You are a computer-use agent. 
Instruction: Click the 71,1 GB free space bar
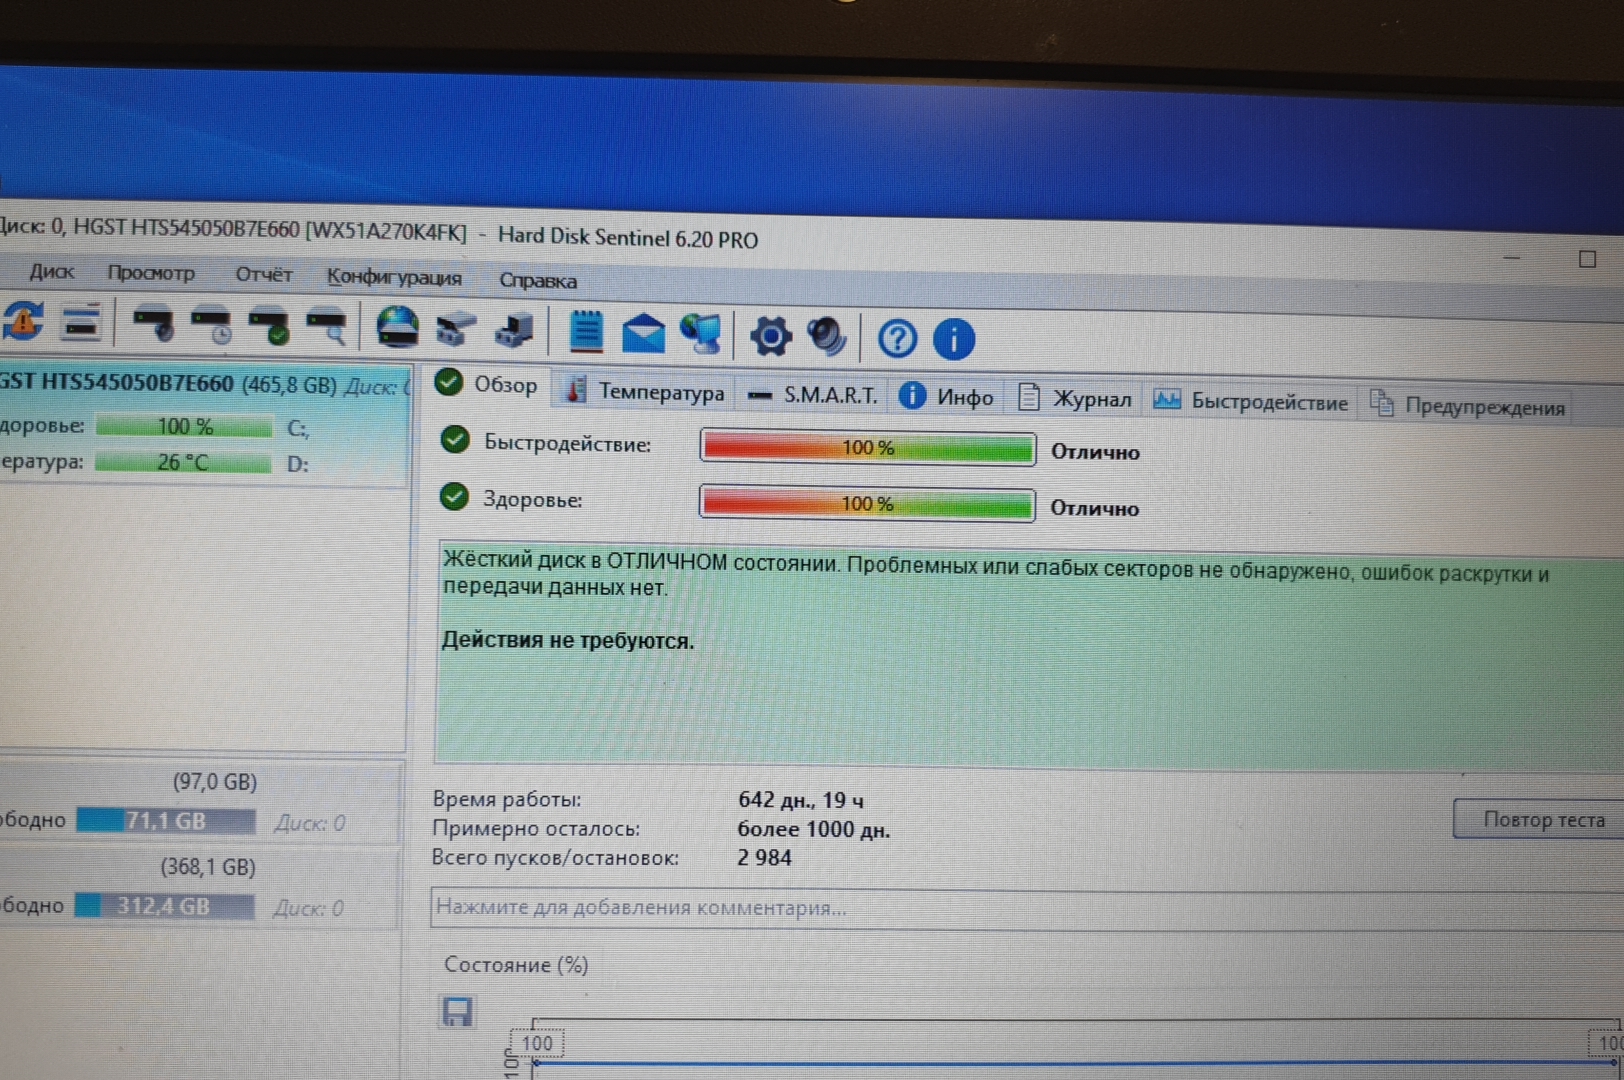(x=165, y=821)
